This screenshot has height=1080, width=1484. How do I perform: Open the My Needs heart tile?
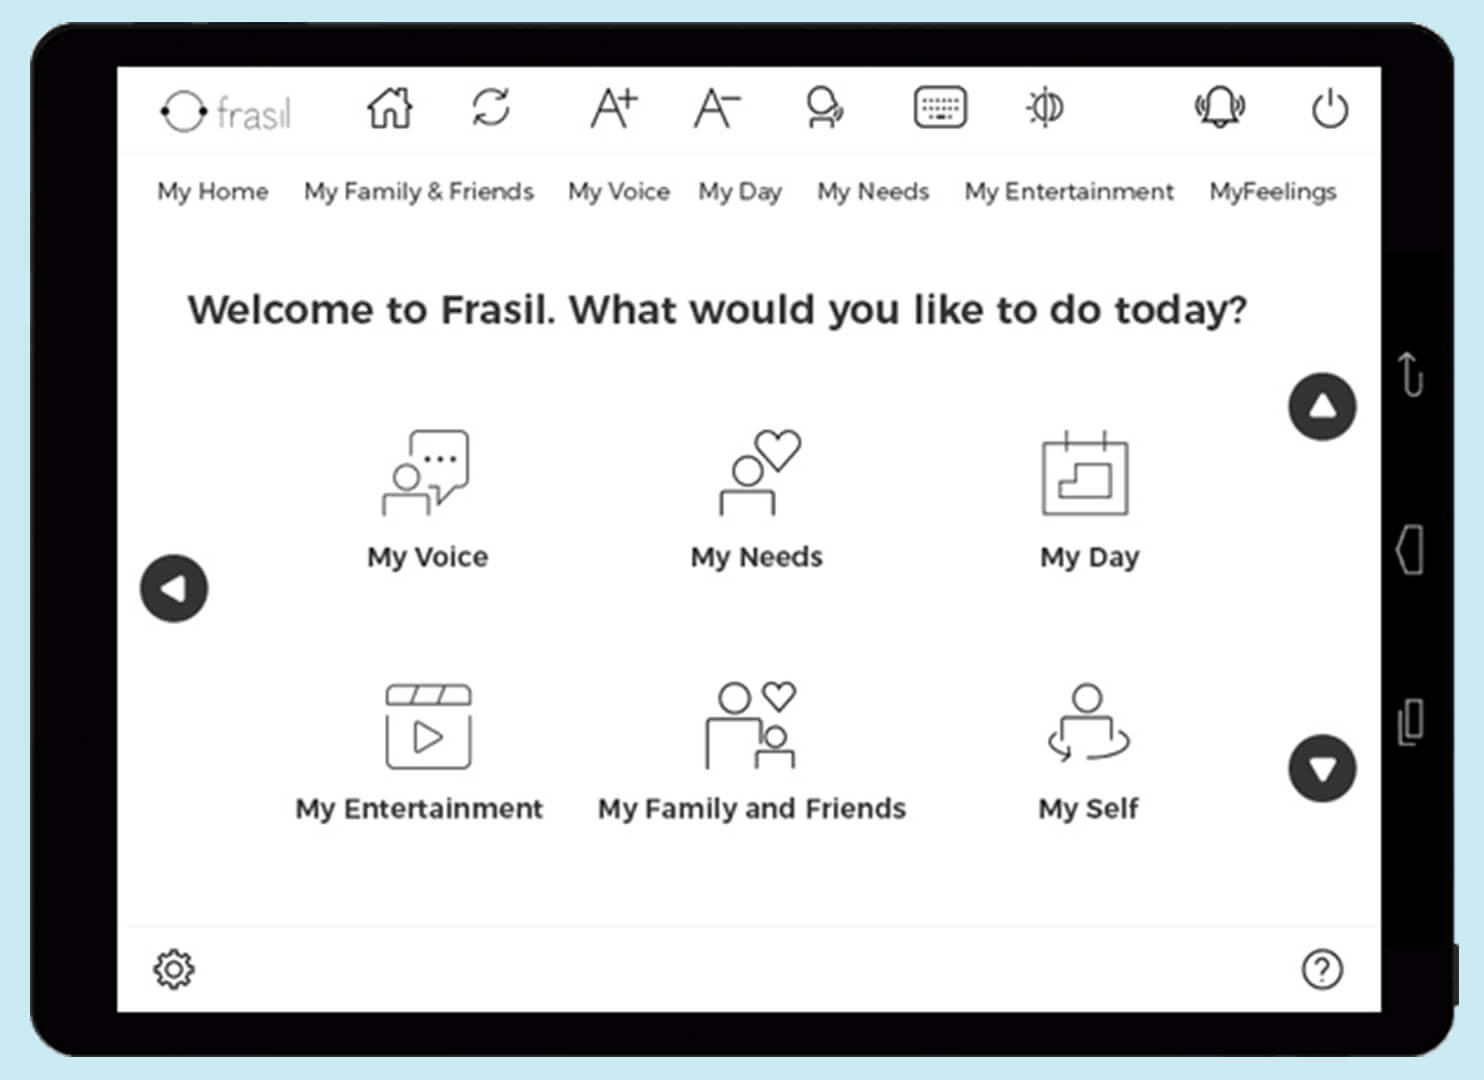(757, 500)
